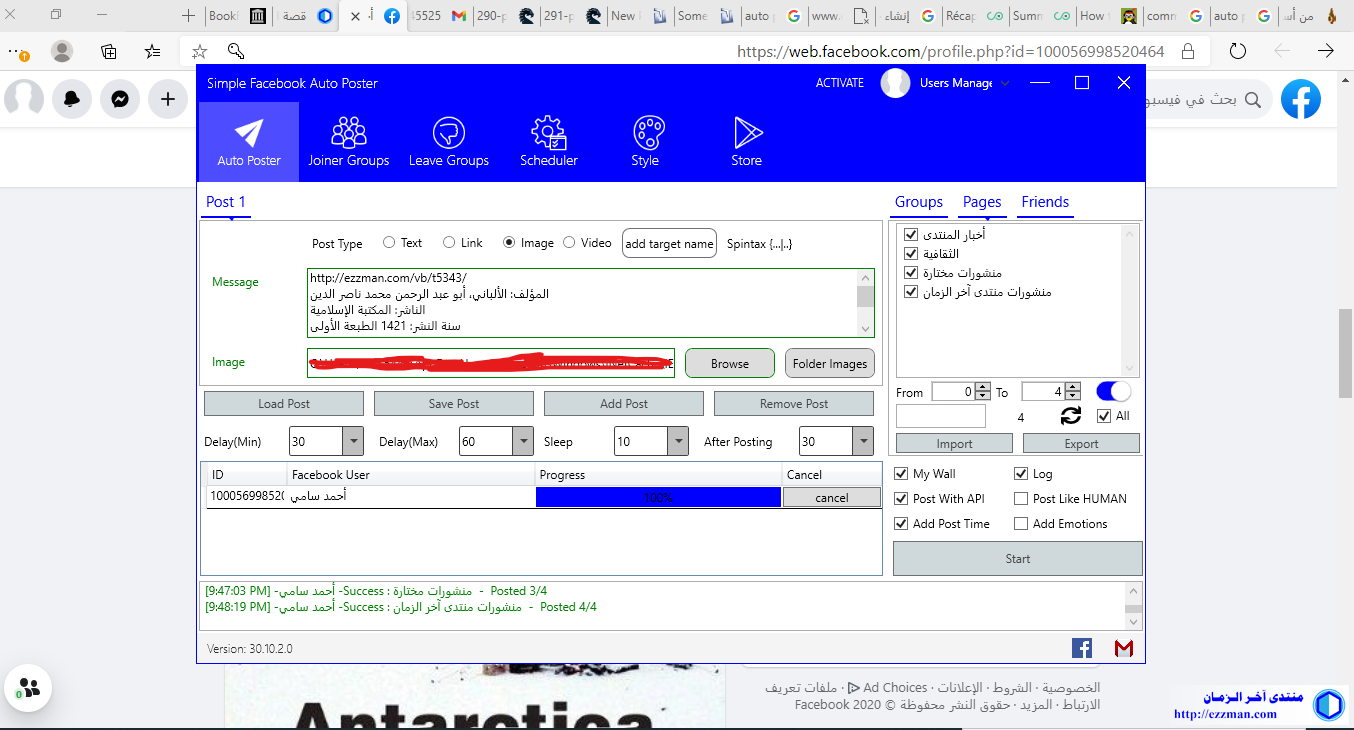Open the After Posting dropdown
The width and height of the screenshot is (1354, 730).
coord(863,441)
